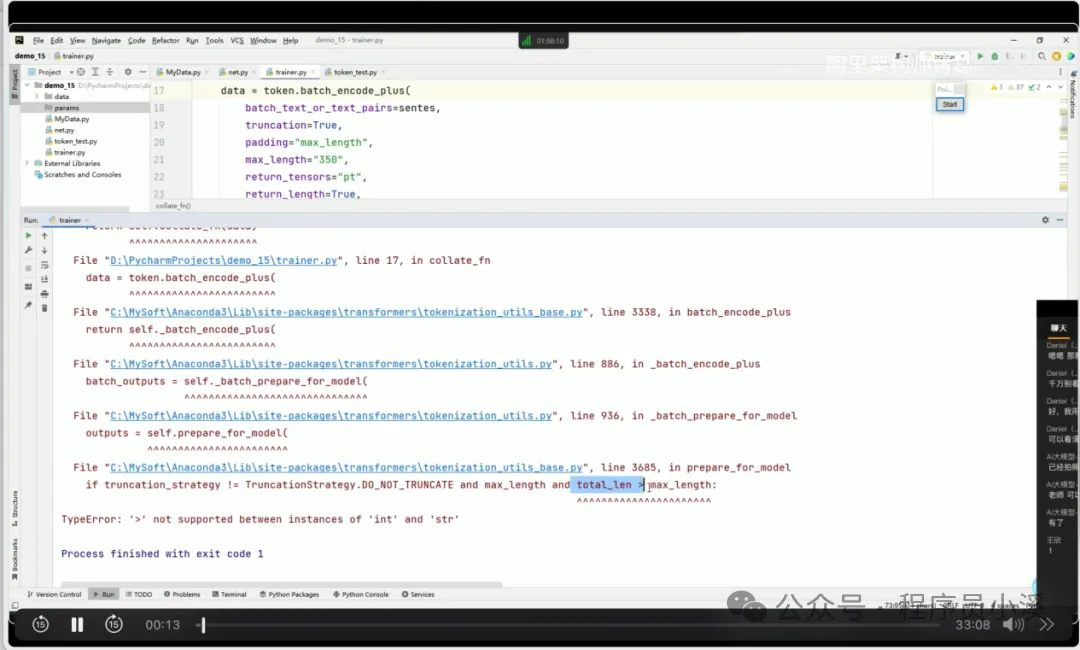The image size is (1080, 650).
Task: Hide the Run tool window
Action: [x=1060, y=220]
